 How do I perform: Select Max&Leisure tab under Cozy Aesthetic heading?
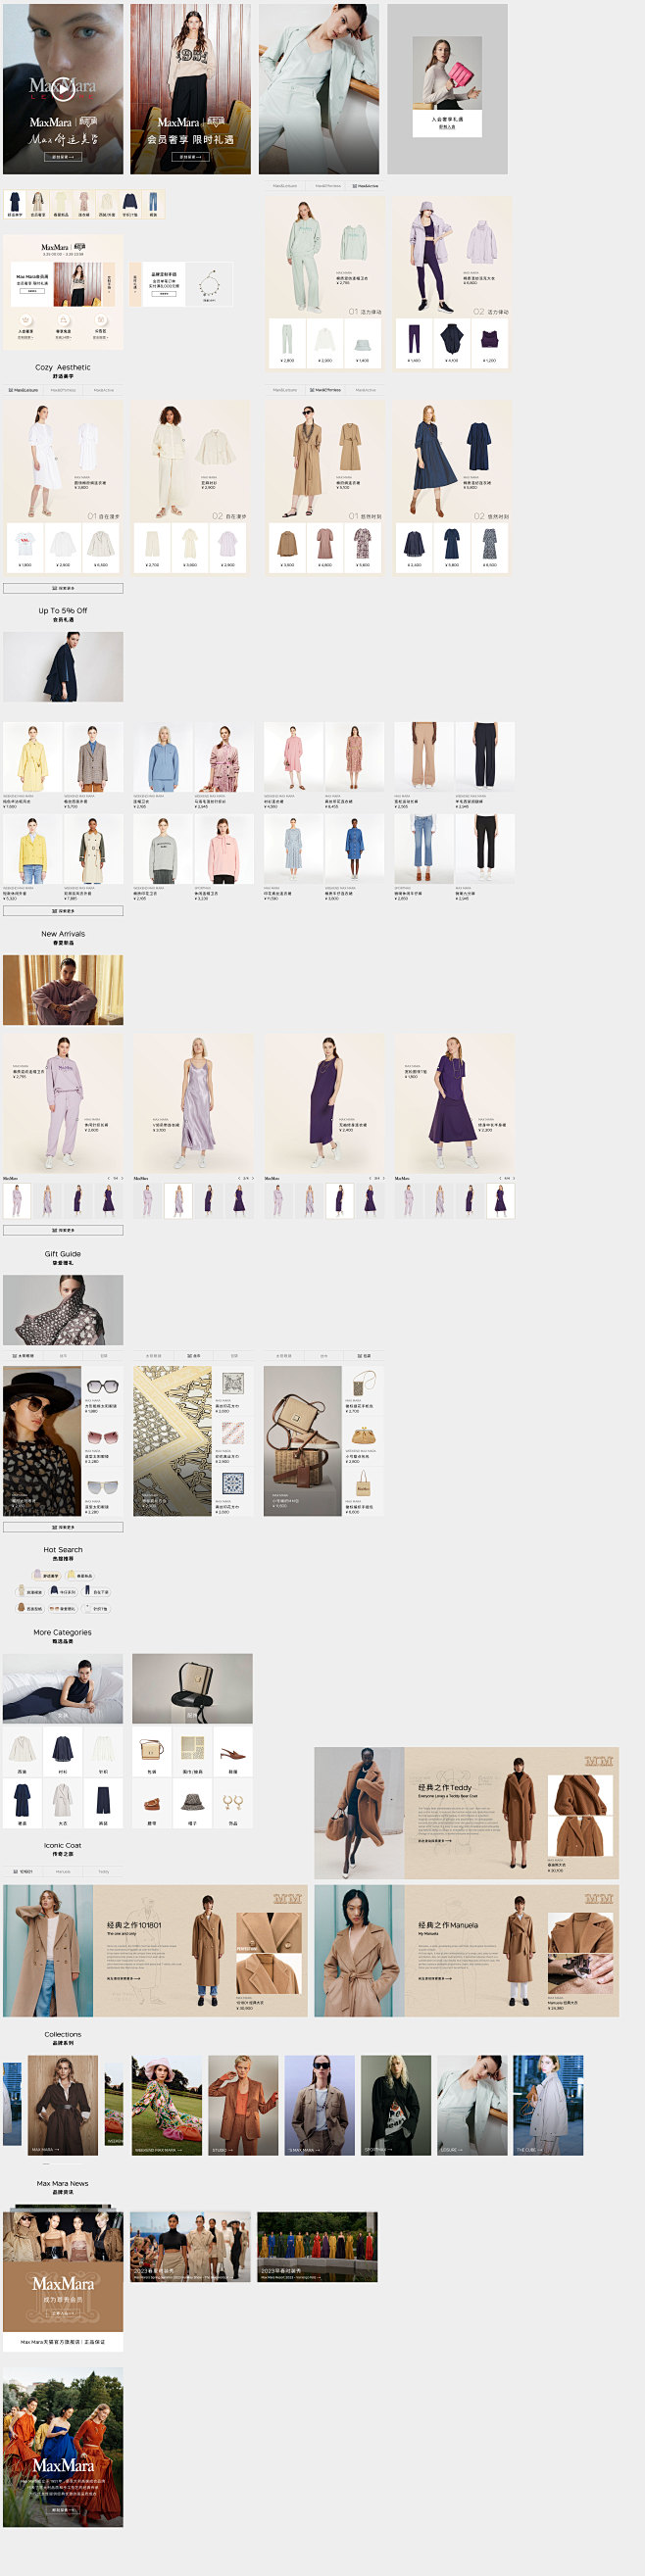click(23, 390)
